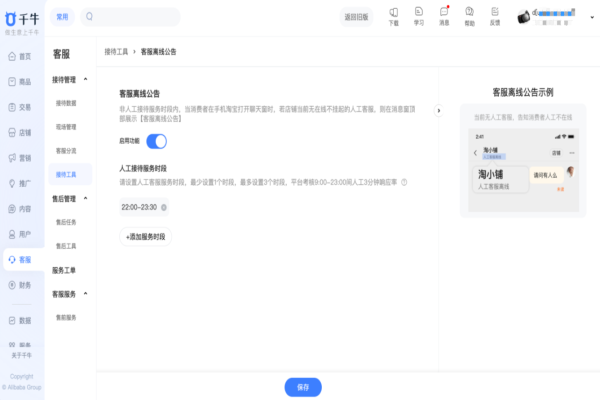Image resolution: width=600 pixels, height=400 pixels.
Task: Click the +添加服务时段 button
Action: (x=146, y=236)
